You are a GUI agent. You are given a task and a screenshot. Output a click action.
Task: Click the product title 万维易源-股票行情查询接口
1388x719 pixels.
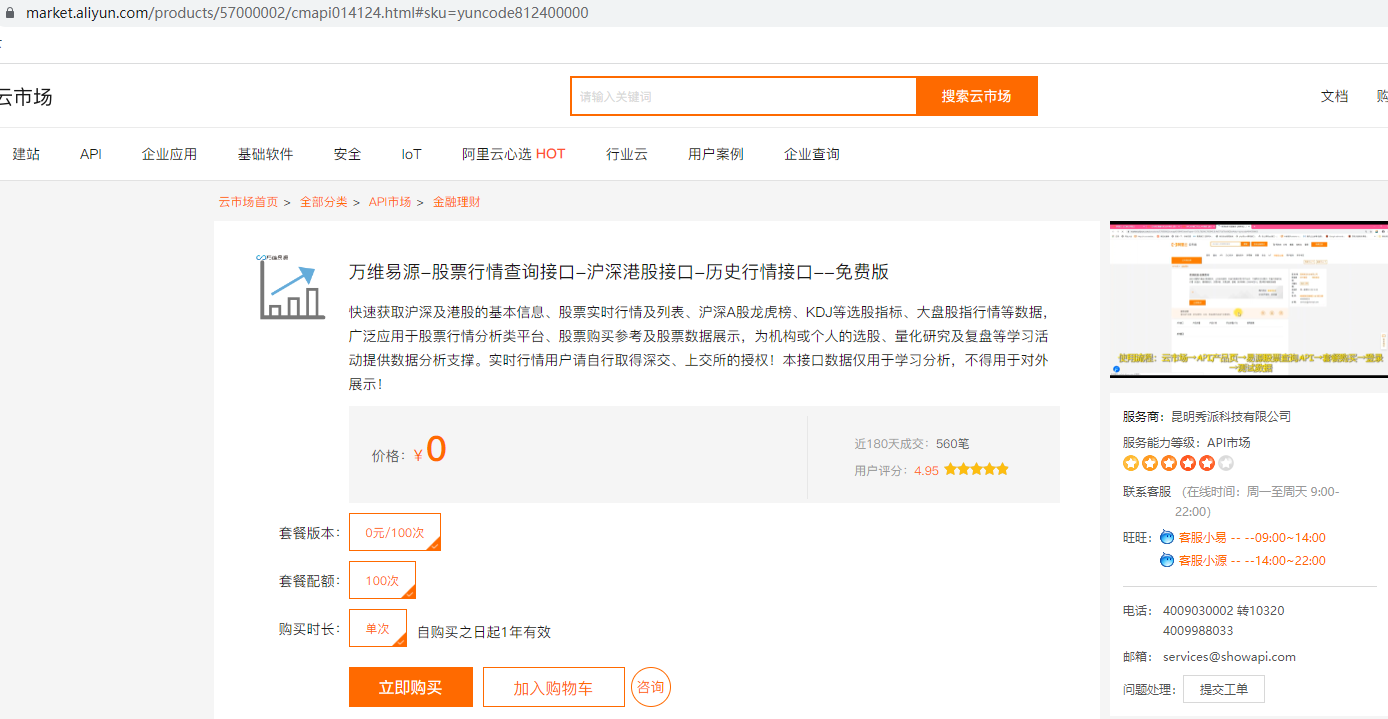pos(619,272)
